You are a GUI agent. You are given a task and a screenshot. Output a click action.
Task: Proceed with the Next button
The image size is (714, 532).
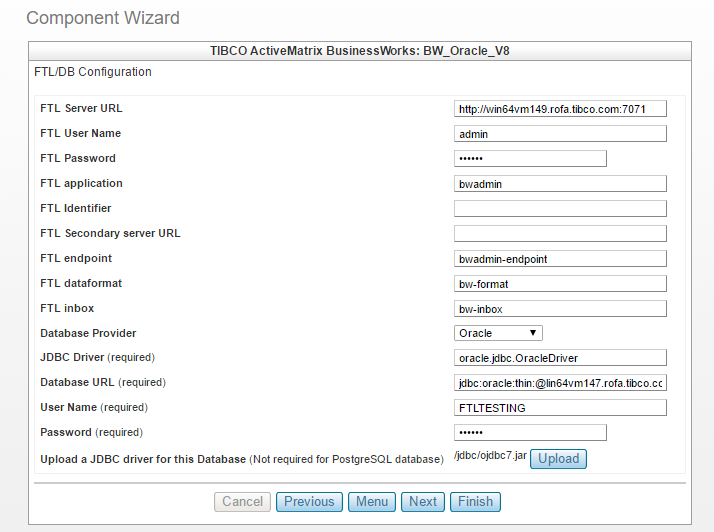[423, 501]
